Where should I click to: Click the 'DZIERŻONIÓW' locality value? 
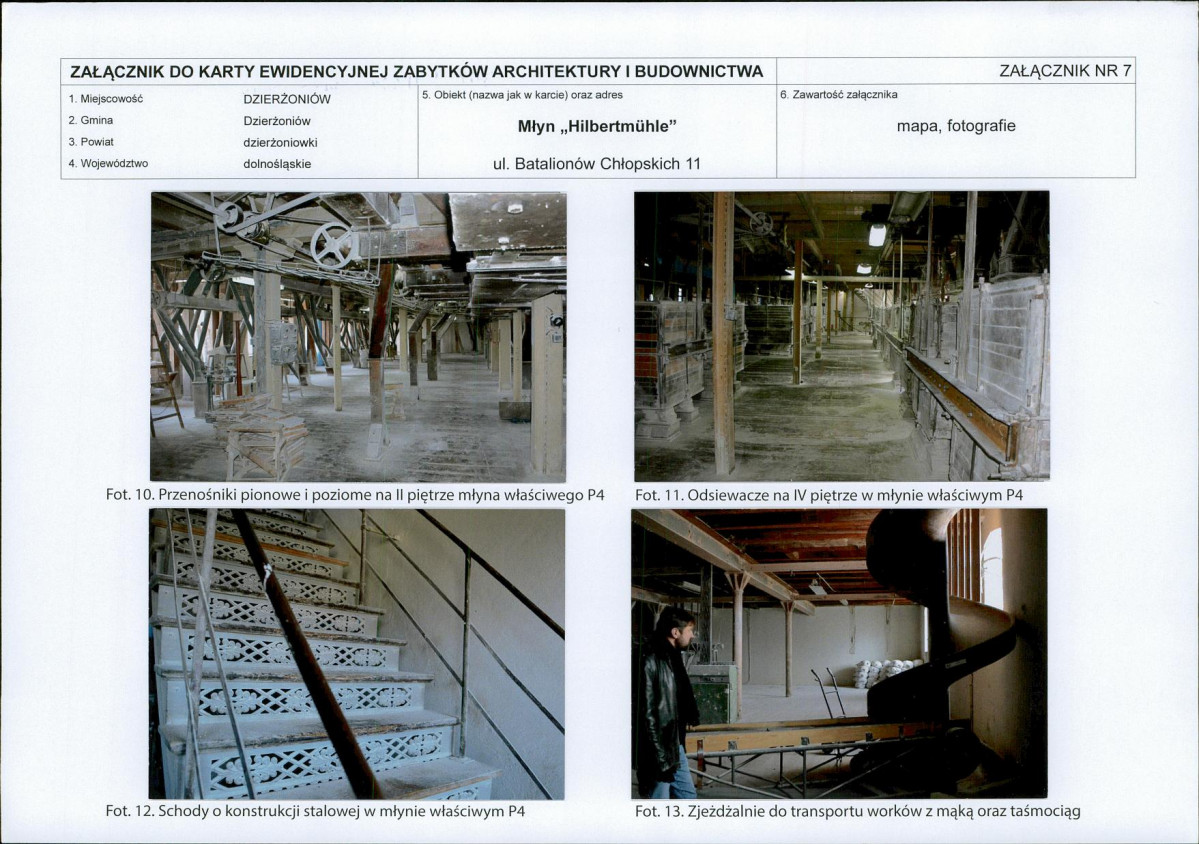(x=287, y=99)
